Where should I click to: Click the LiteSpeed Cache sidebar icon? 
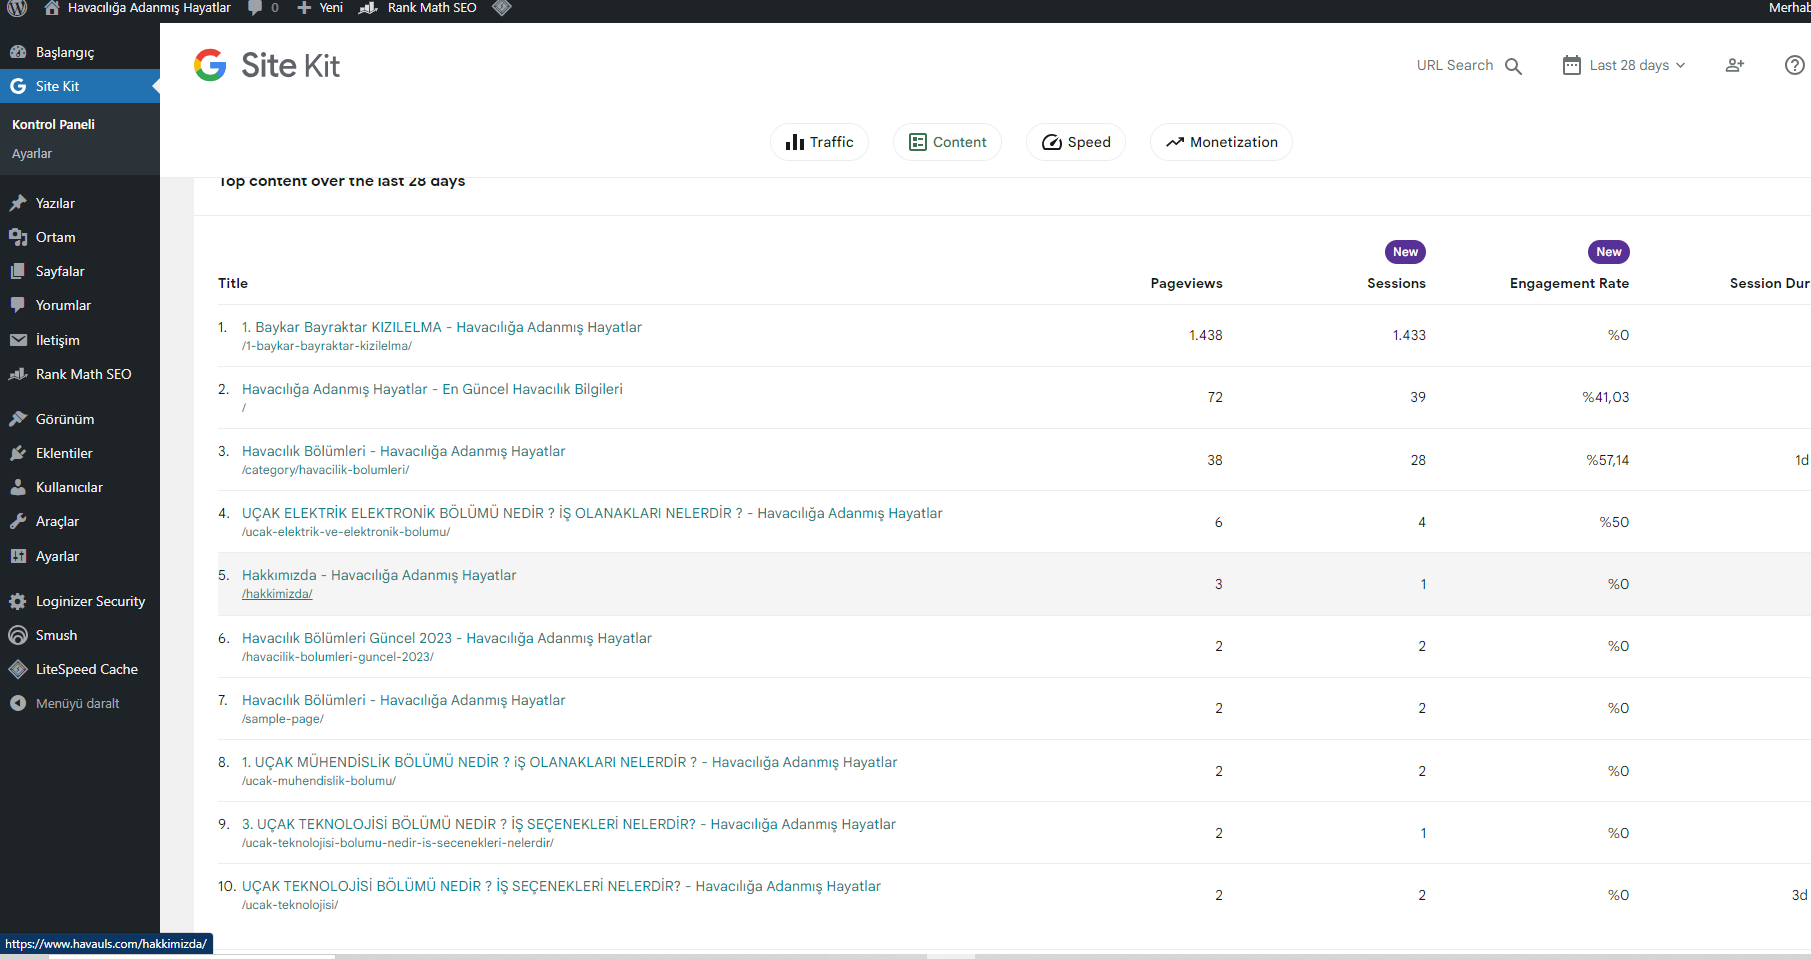tap(18, 669)
